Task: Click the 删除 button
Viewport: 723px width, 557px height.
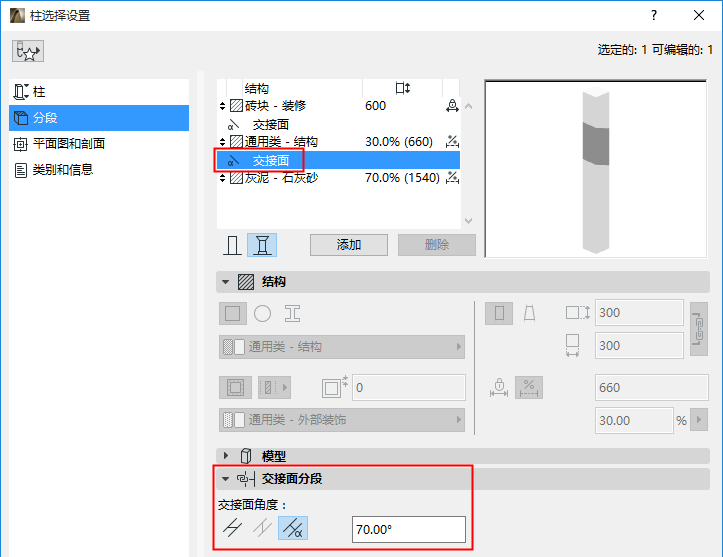Action: click(x=437, y=245)
